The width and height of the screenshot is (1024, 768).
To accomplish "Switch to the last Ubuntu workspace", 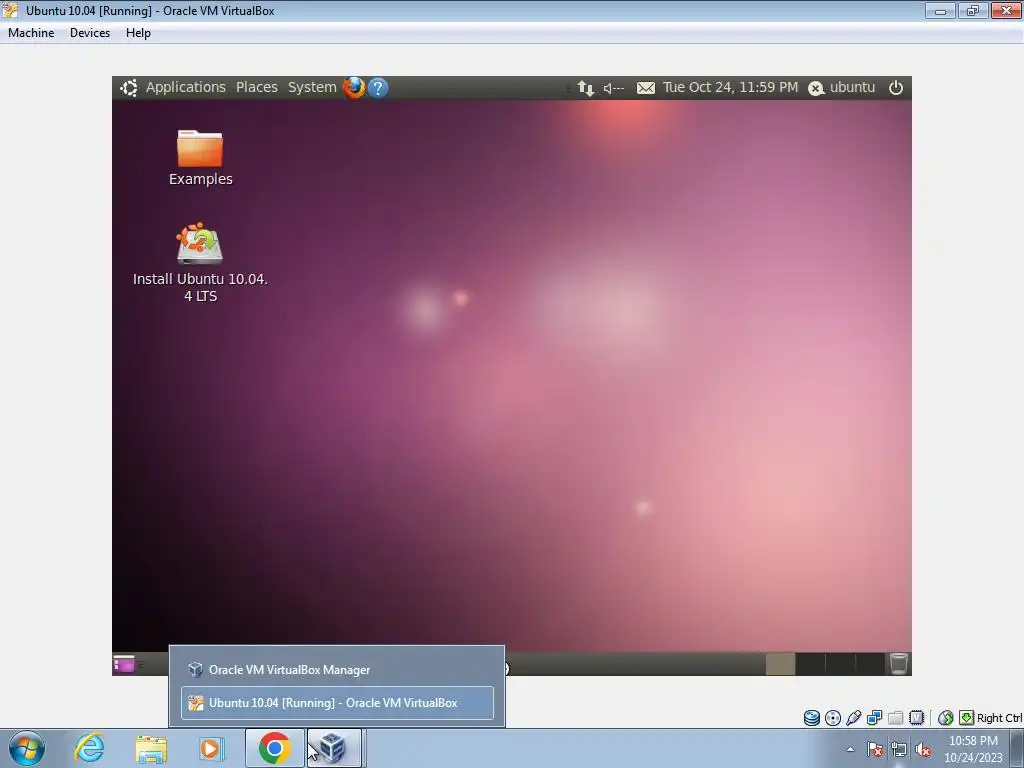I will click(870, 664).
